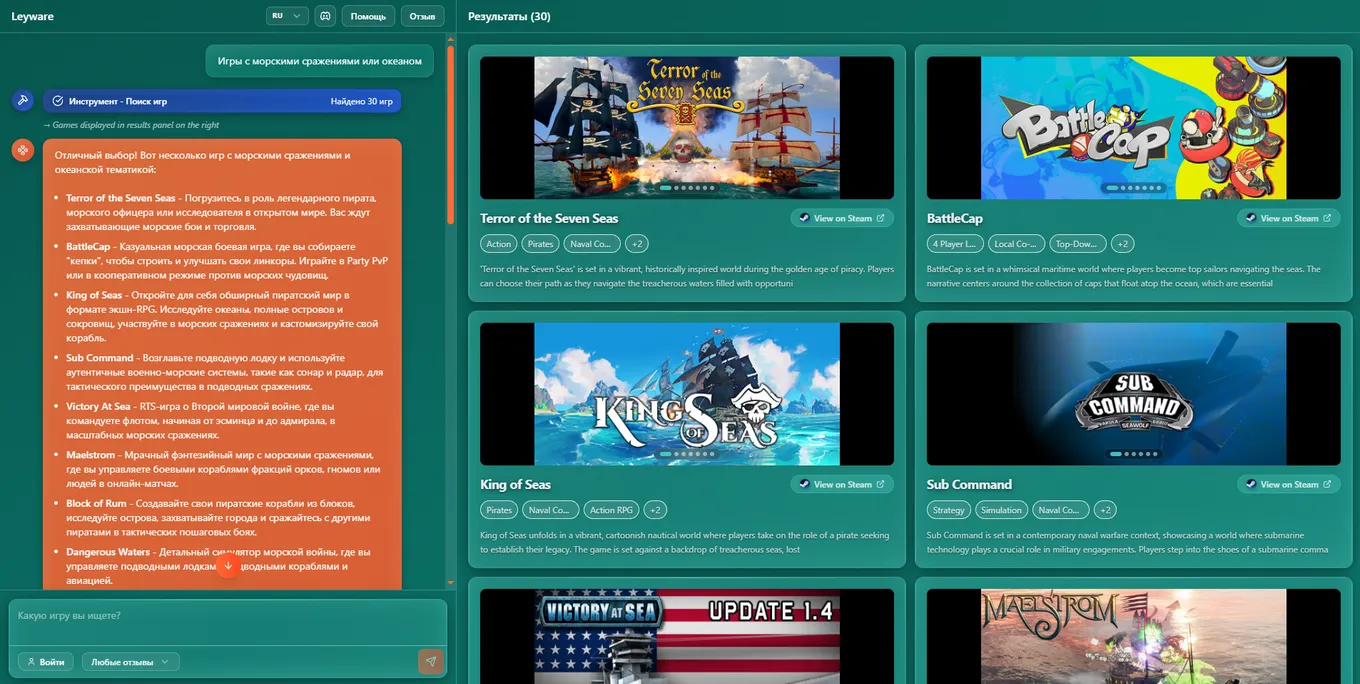The height and width of the screenshot is (684, 1360).
Task: Expand +2 tags on King of Seas card
Action: [655, 510]
